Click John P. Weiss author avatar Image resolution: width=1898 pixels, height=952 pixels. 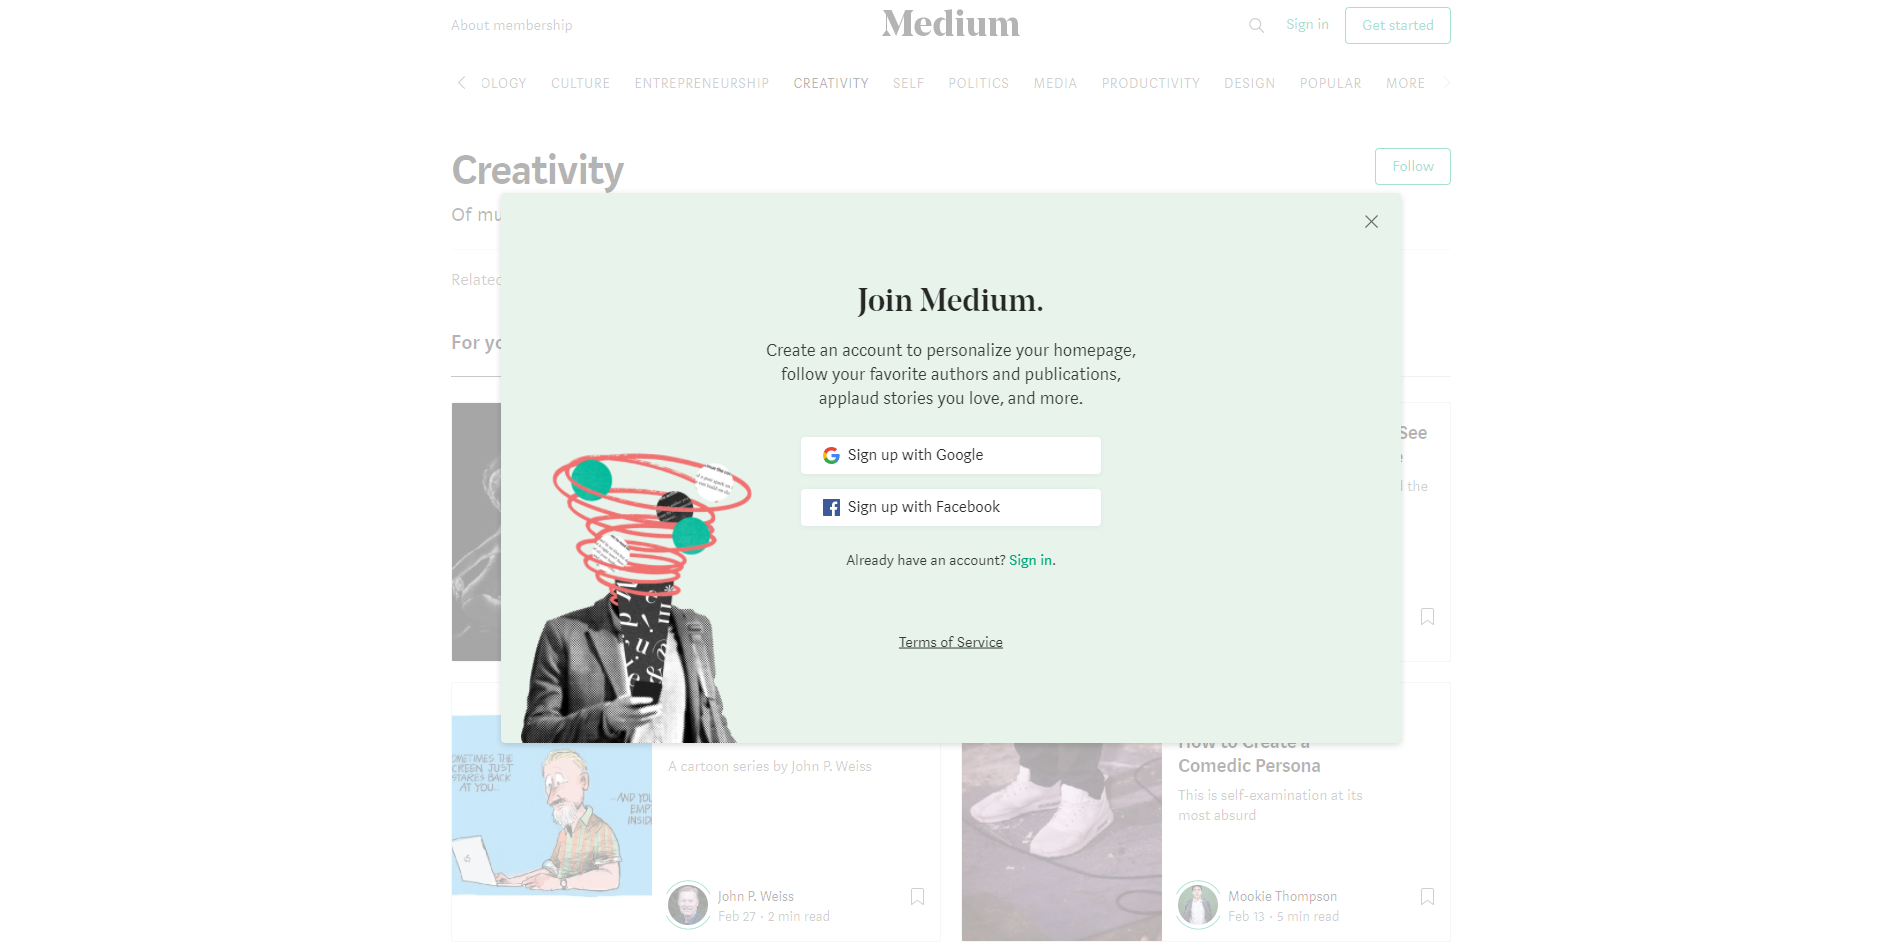(x=688, y=905)
